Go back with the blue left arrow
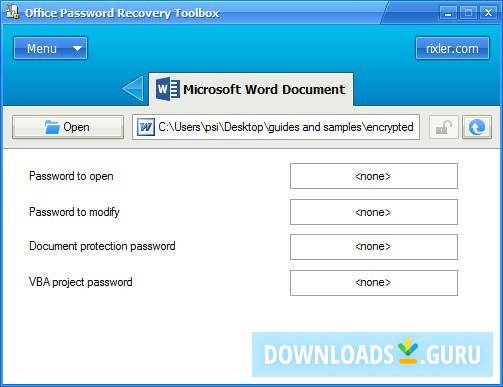The width and height of the screenshot is (503, 387). click(133, 89)
